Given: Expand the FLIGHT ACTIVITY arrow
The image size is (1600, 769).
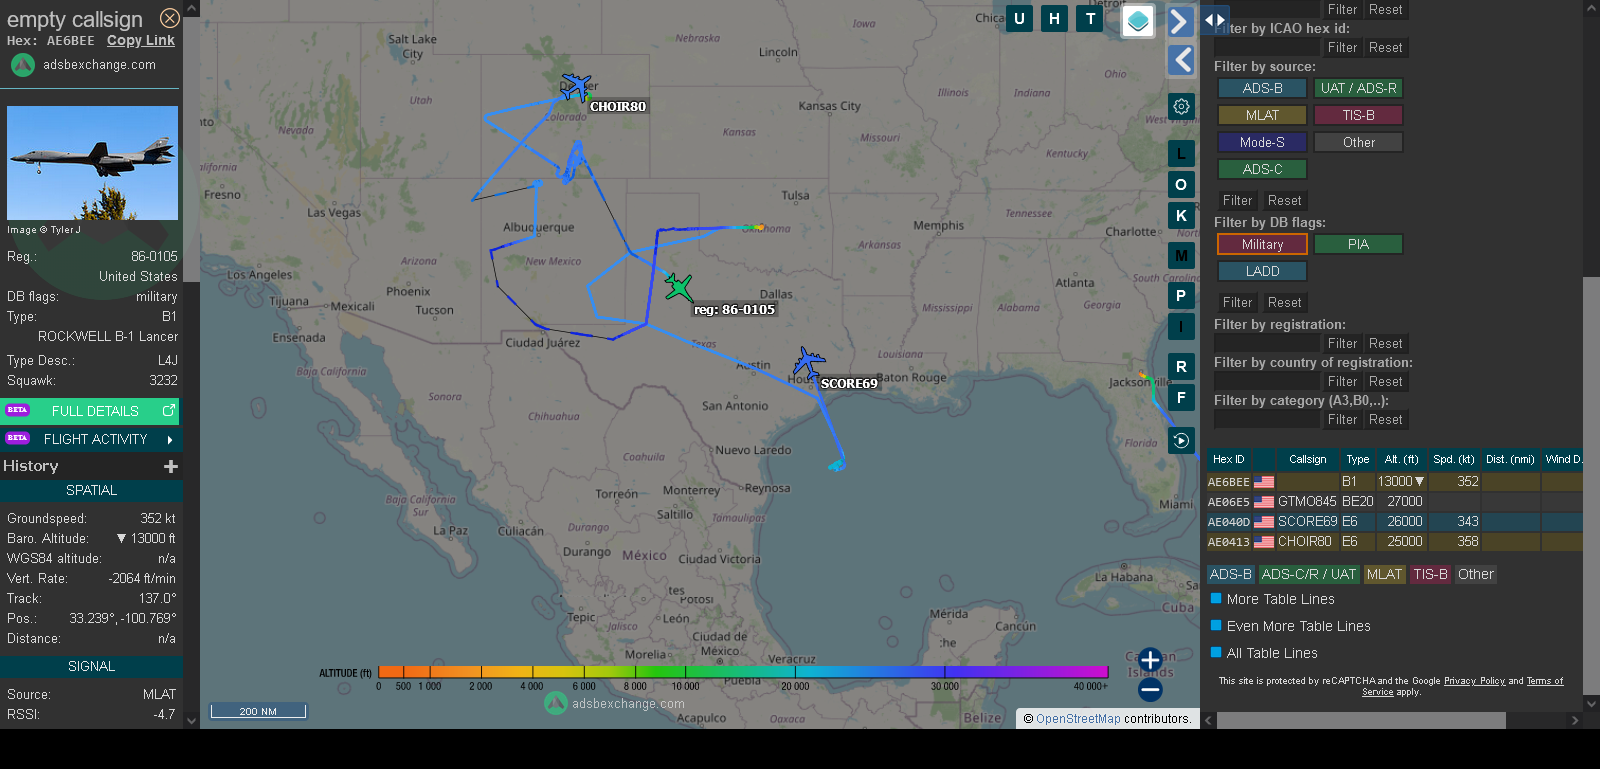Looking at the screenshot, I should coord(170,439).
